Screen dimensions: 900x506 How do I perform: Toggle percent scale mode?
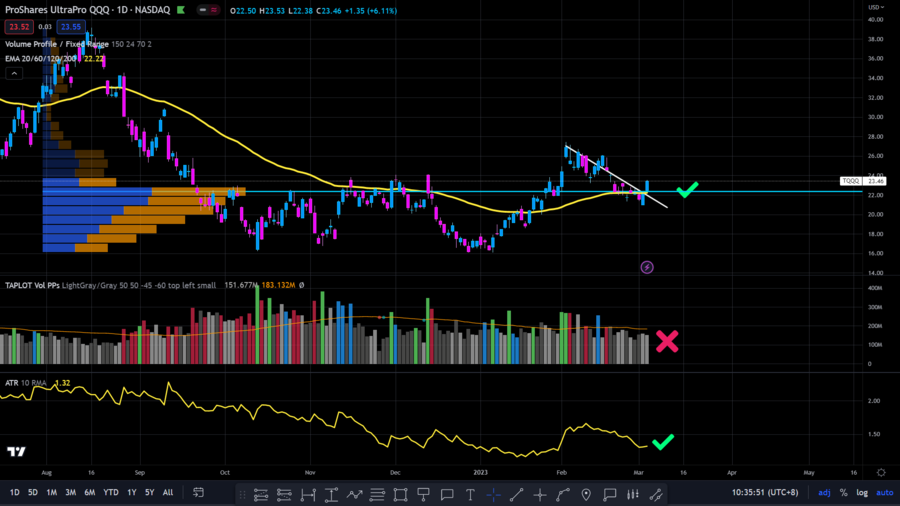click(843, 492)
